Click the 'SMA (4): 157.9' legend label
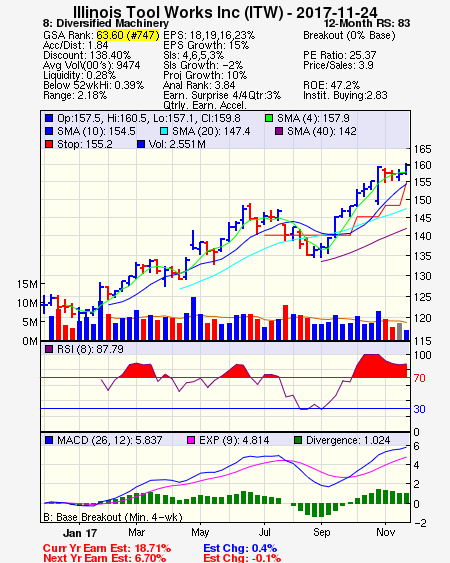The image size is (450, 563). point(313,118)
